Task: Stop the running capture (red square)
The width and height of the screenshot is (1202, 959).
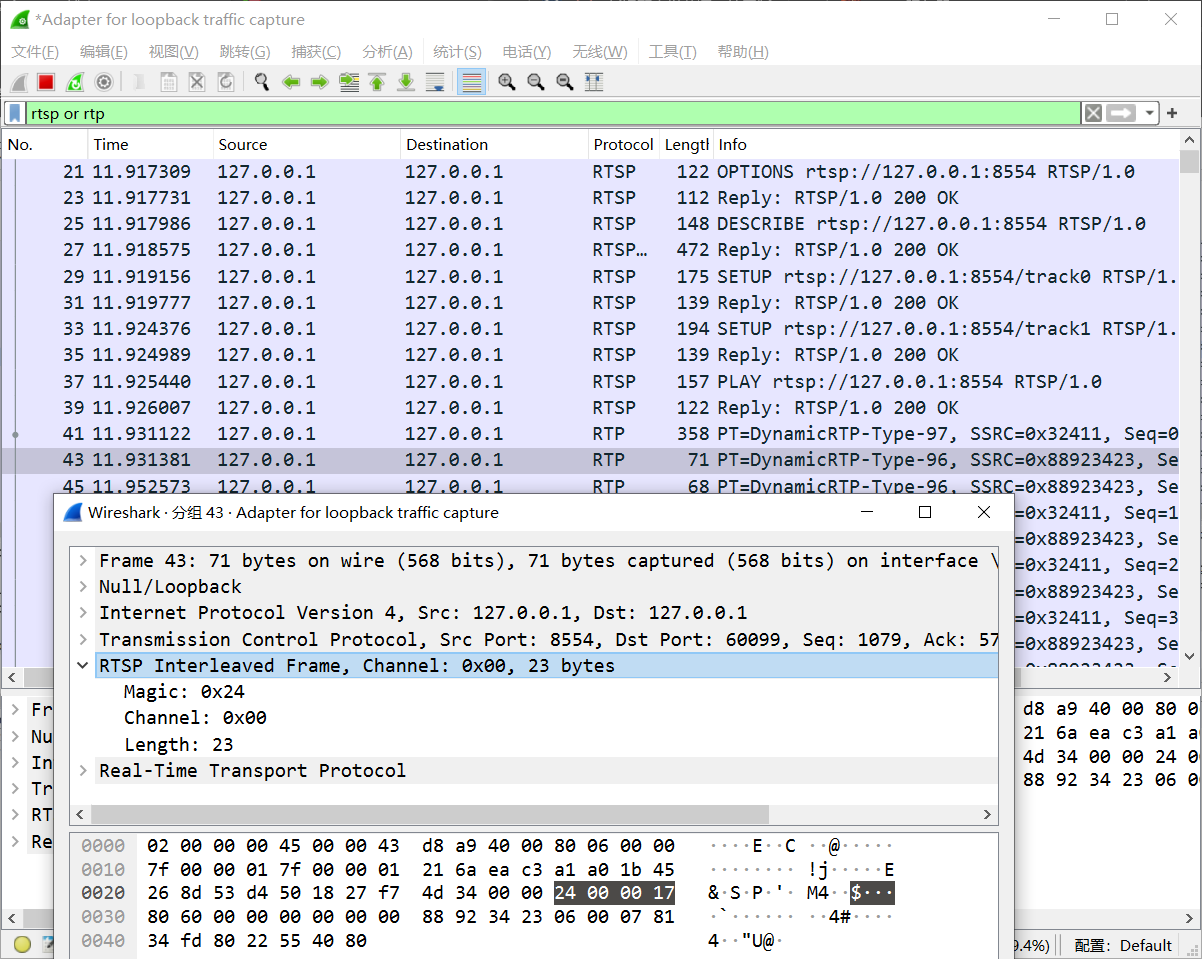Action: point(46,82)
